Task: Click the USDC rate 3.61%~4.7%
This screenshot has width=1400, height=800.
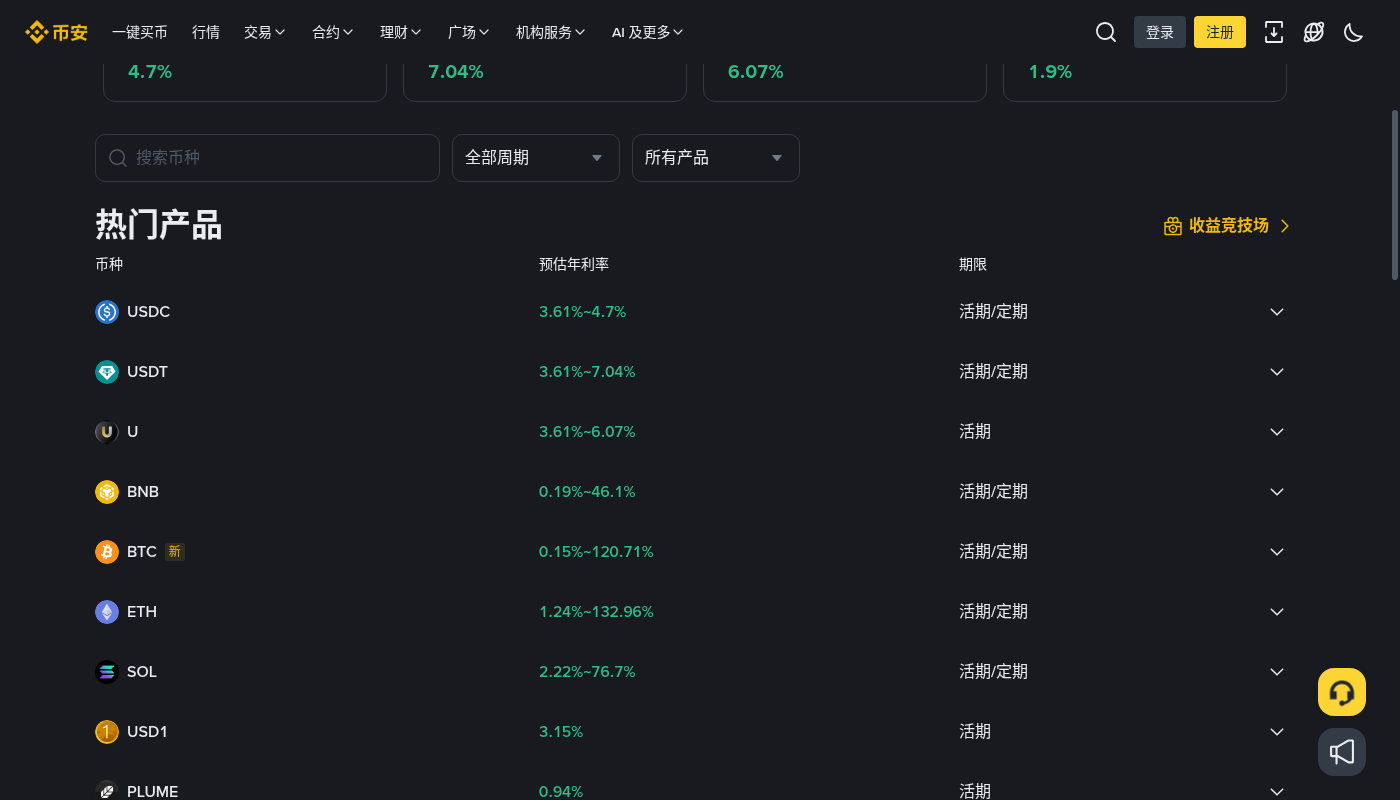Action: (x=582, y=312)
